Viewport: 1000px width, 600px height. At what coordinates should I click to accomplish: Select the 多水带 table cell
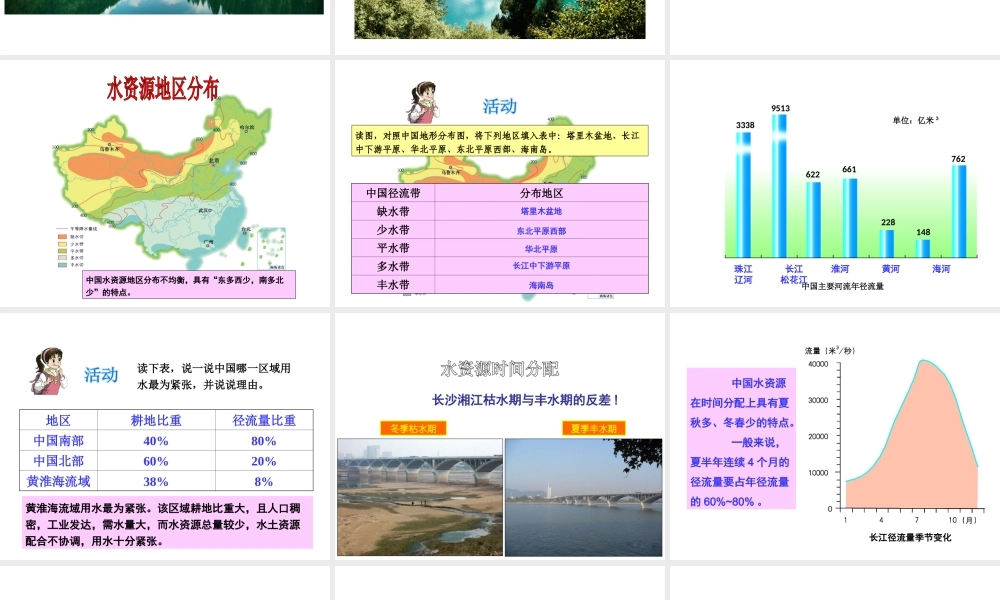pyautogui.click(x=393, y=267)
